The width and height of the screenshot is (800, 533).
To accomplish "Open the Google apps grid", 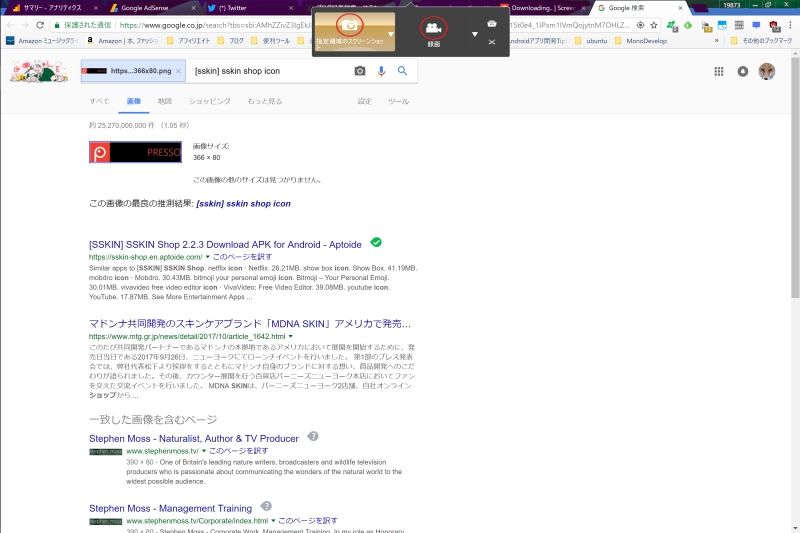I will [719, 71].
